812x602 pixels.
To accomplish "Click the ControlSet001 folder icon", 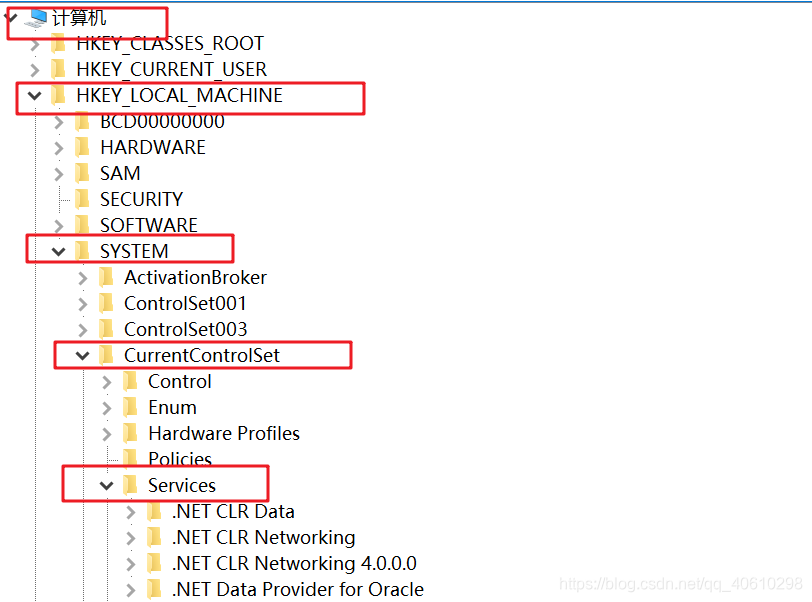I will 106,303.
